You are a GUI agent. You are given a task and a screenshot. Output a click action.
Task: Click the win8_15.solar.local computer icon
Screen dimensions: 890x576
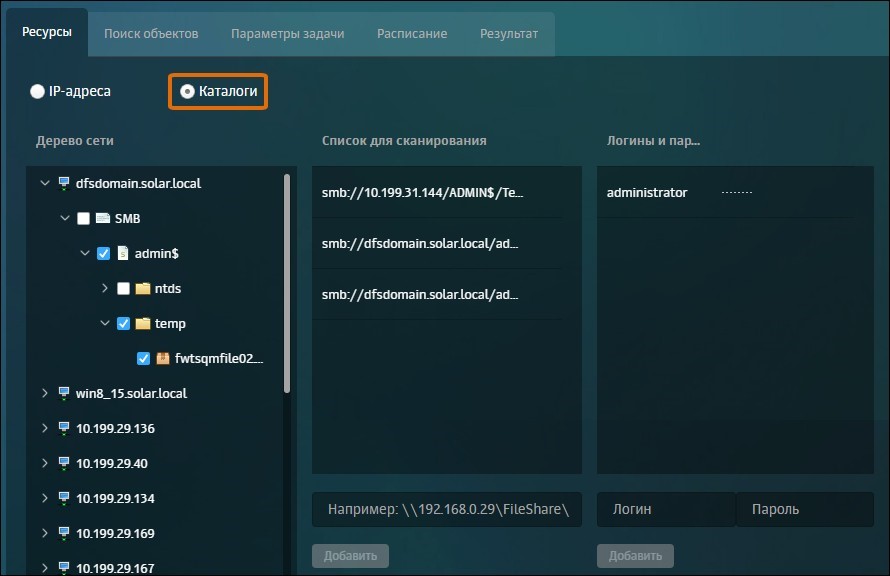point(64,393)
